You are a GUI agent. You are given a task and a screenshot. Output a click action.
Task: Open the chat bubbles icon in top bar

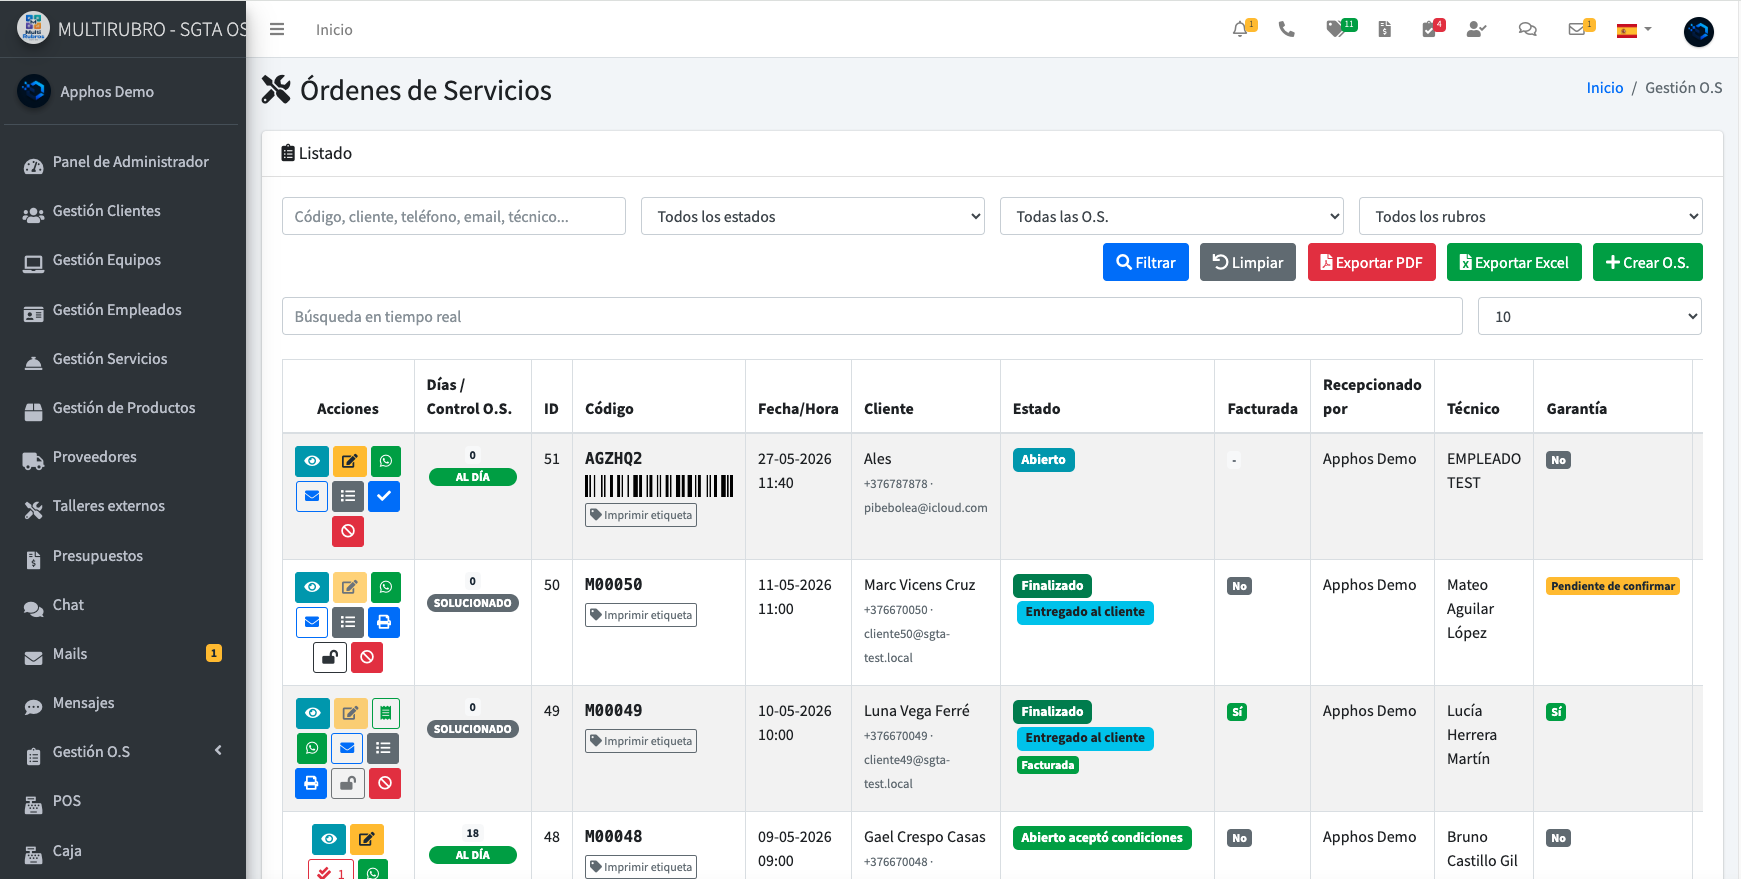pyautogui.click(x=1527, y=29)
